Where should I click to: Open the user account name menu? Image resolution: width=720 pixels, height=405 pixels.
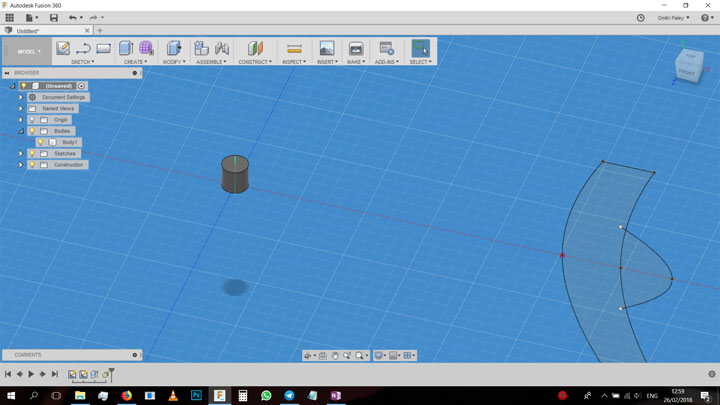tap(673, 18)
